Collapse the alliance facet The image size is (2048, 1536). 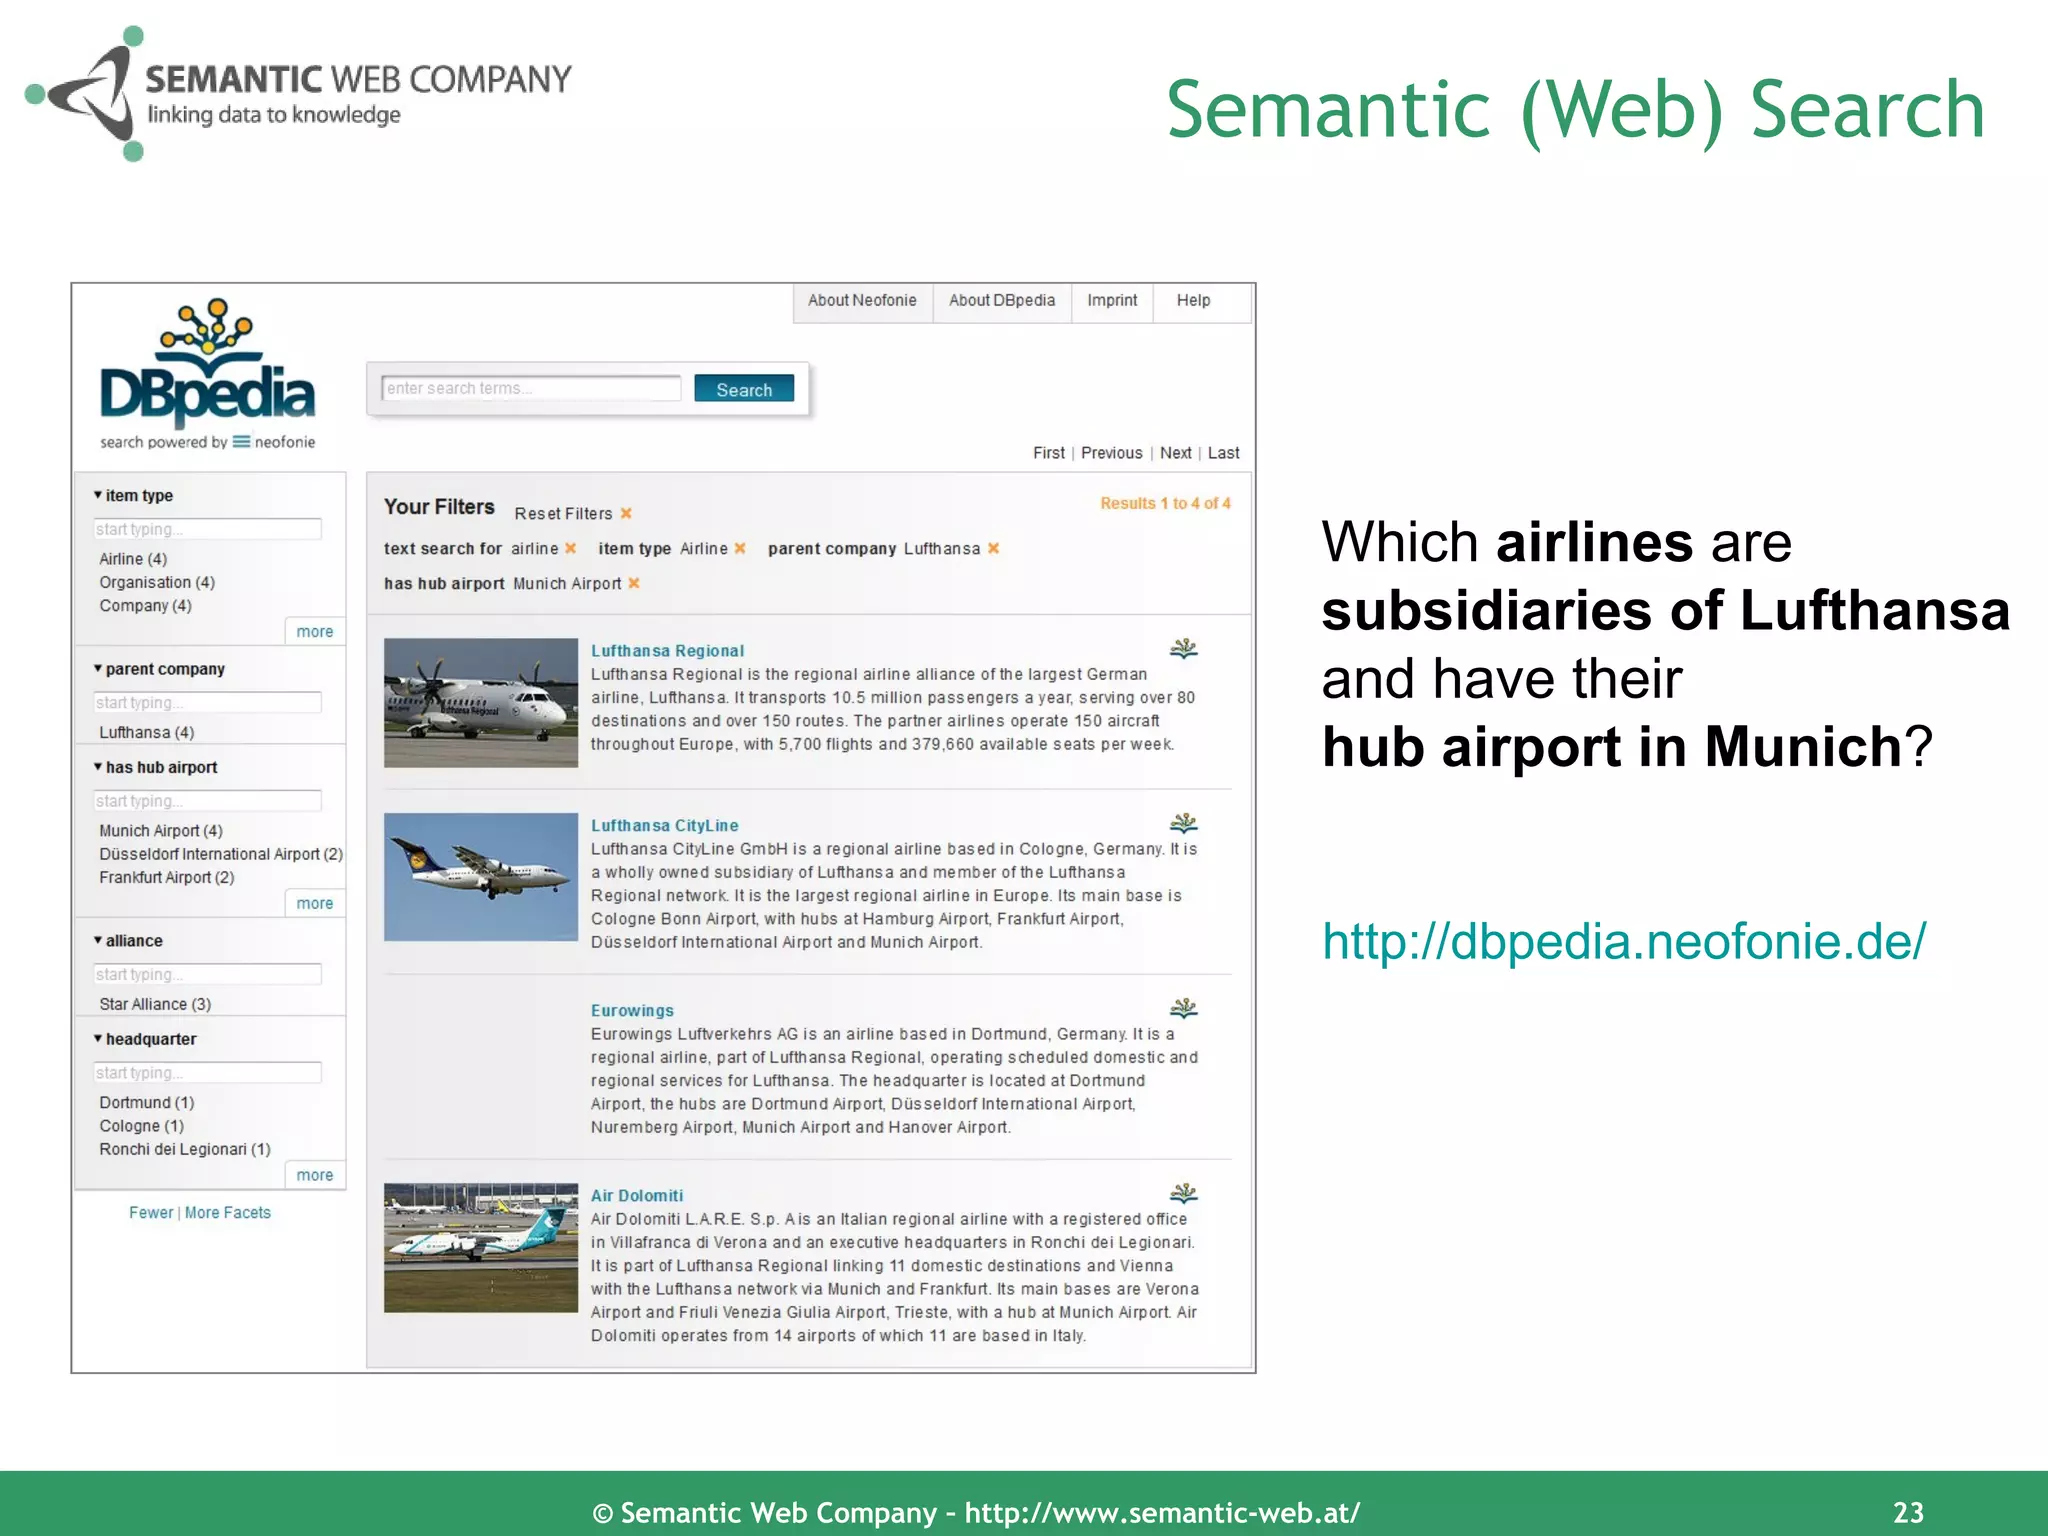[x=98, y=941]
